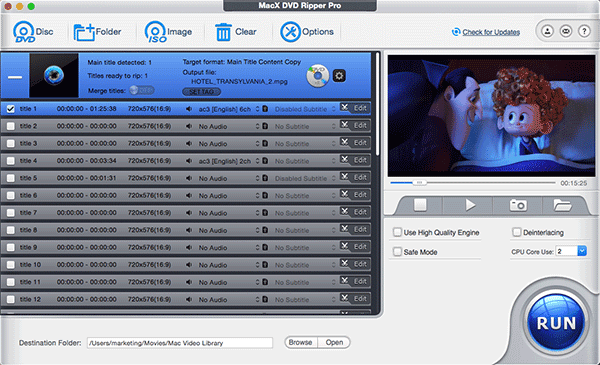
Task: Enable Use High Quality Engine
Action: [x=398, y=232]
